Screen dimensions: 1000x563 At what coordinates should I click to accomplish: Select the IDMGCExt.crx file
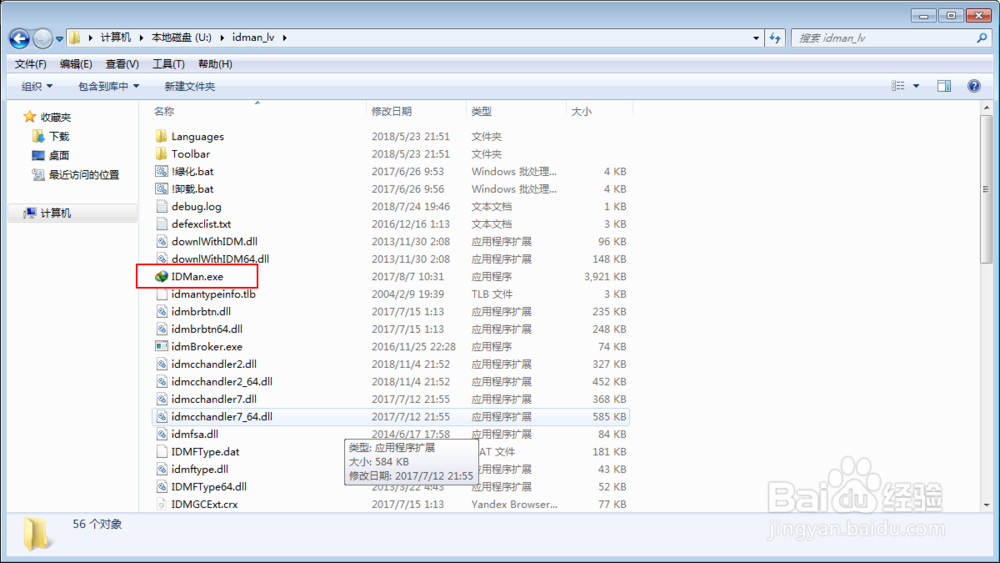coord(204,504)
